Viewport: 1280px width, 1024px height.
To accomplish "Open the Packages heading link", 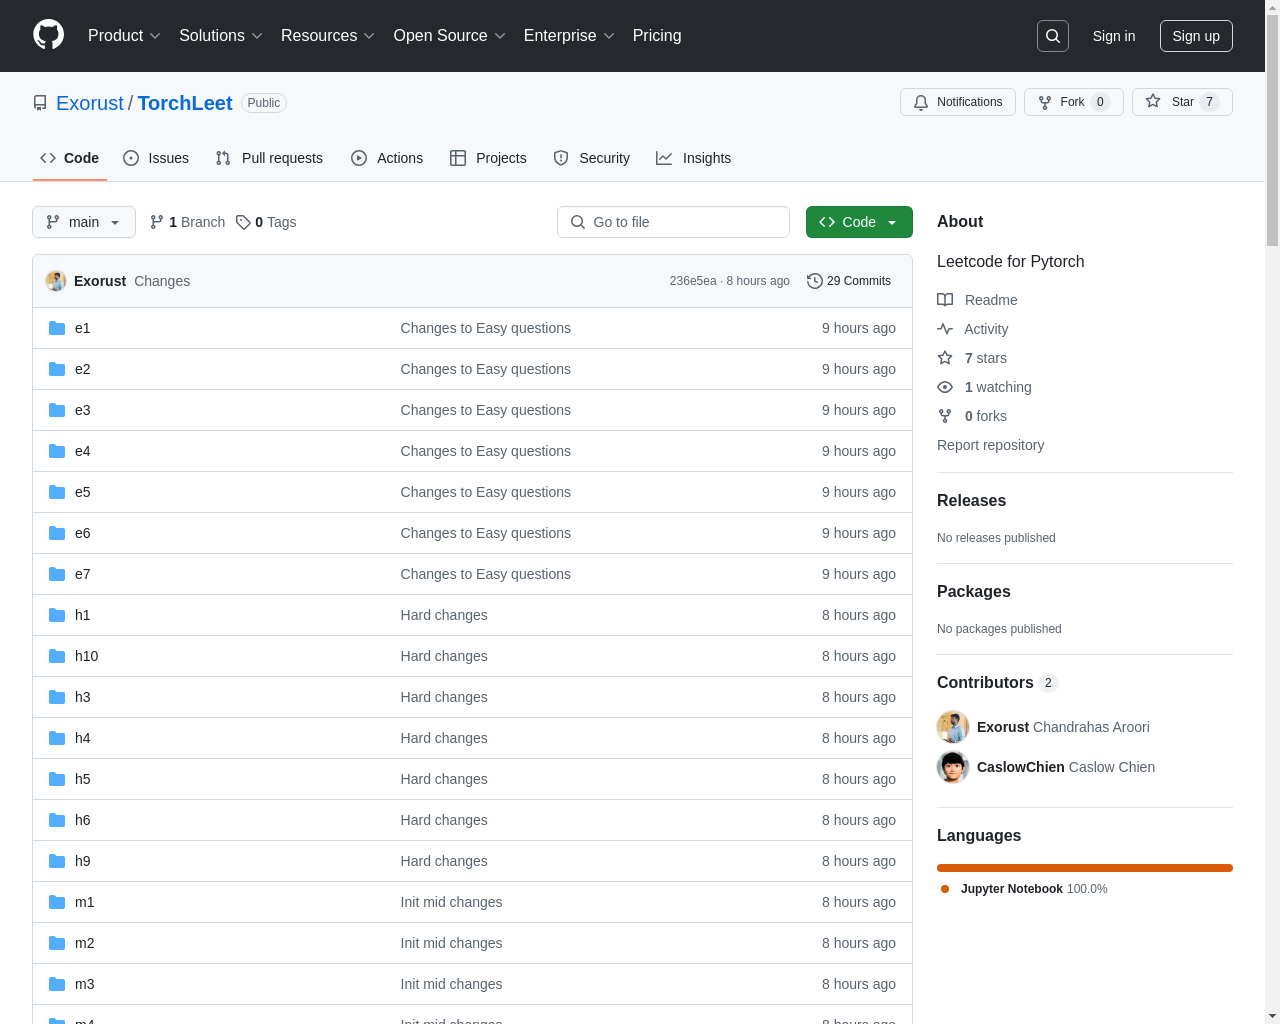I will pyautogui.click(x=974, y=591).
